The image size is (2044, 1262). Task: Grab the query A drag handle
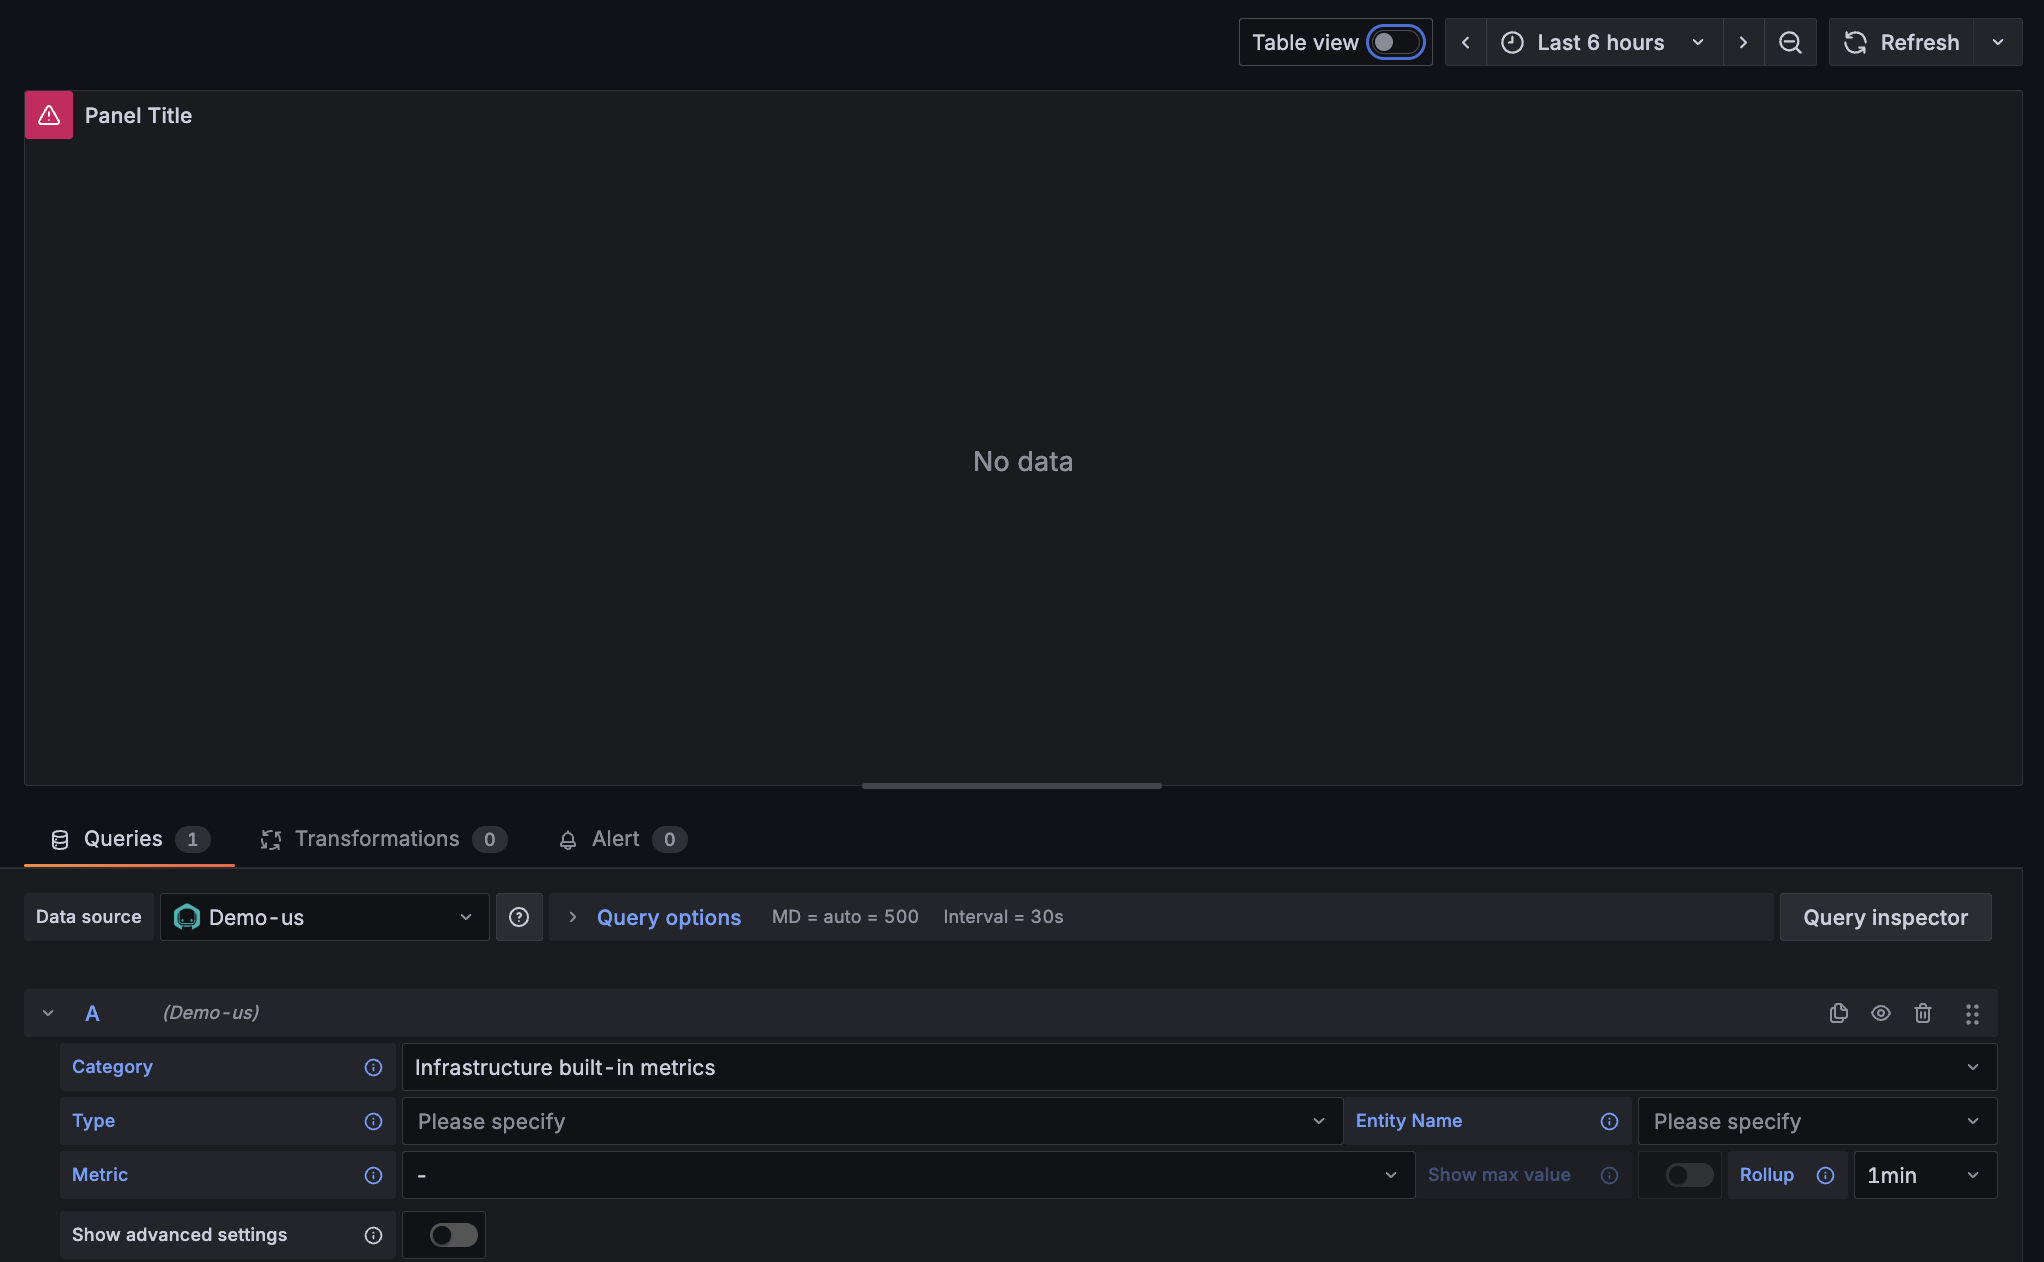pos(1972,1014)
